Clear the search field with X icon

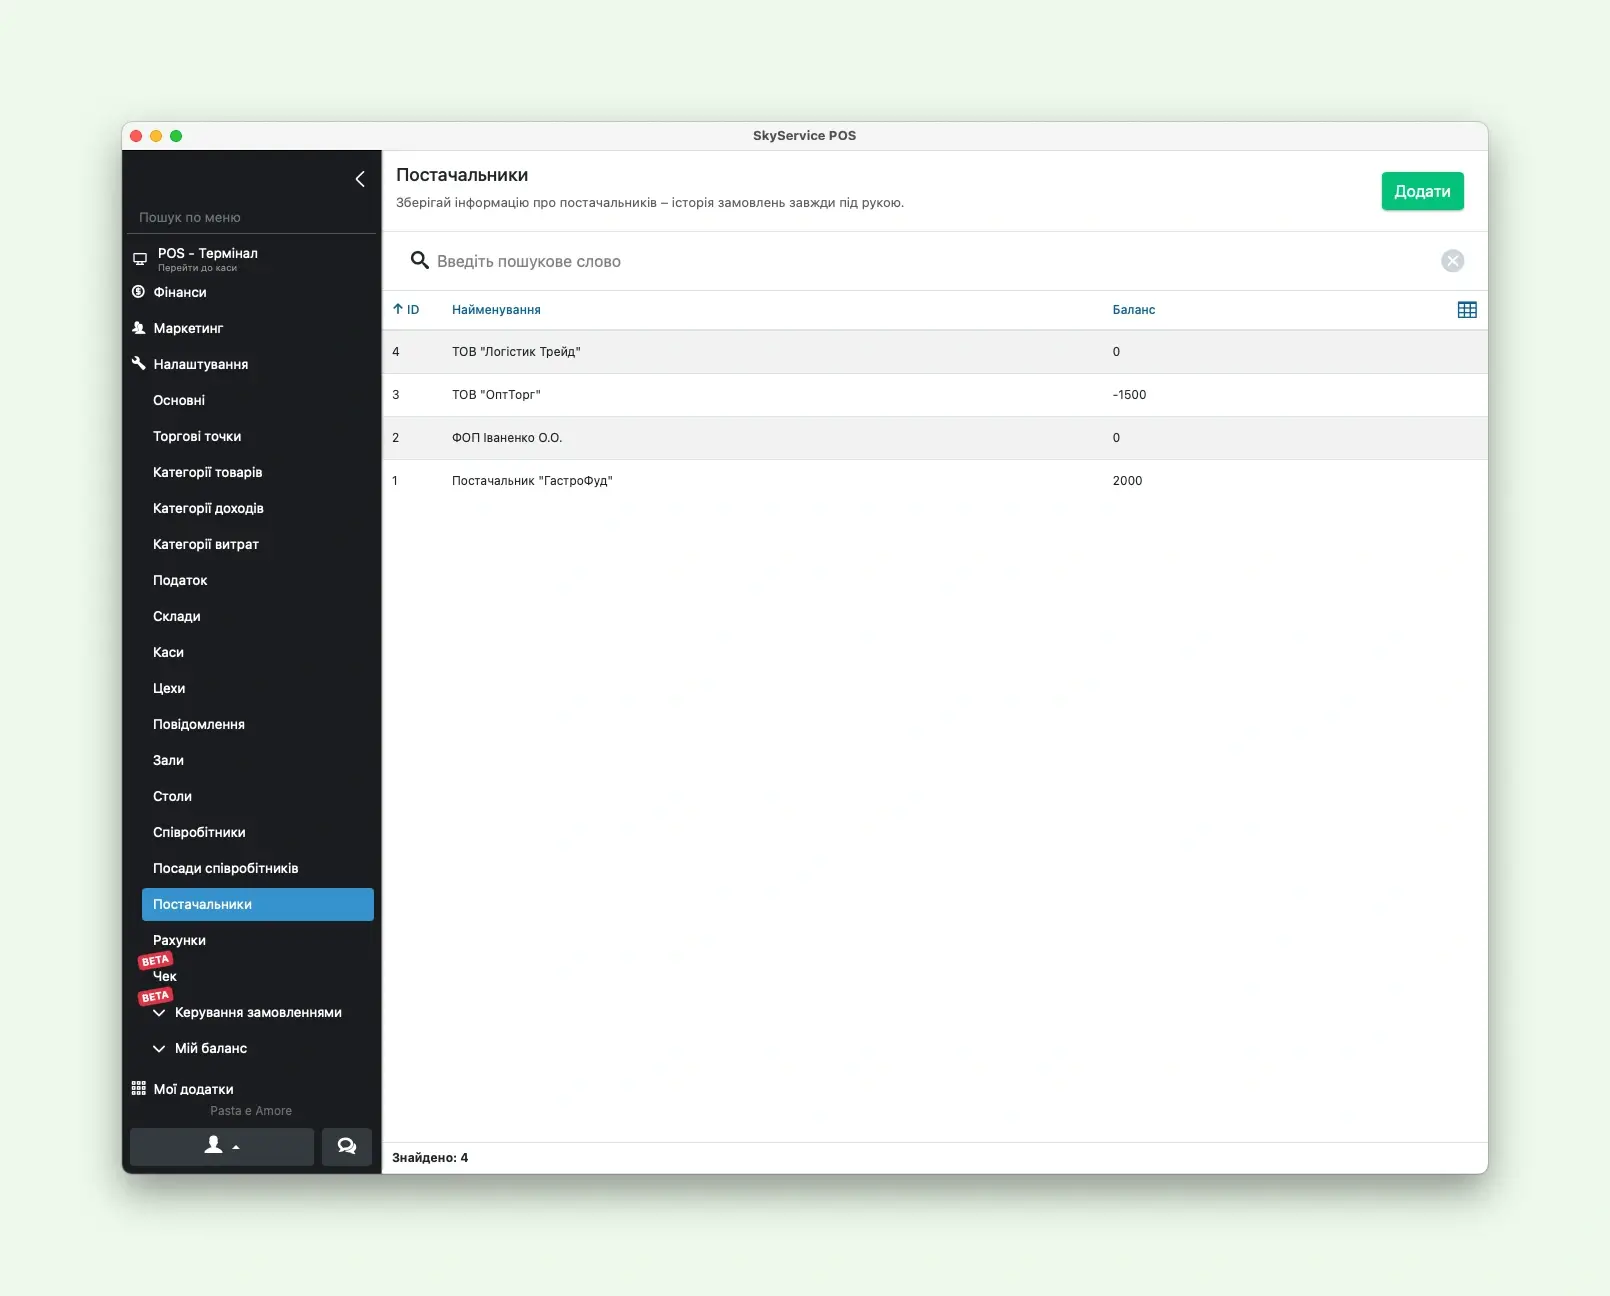1452,261
